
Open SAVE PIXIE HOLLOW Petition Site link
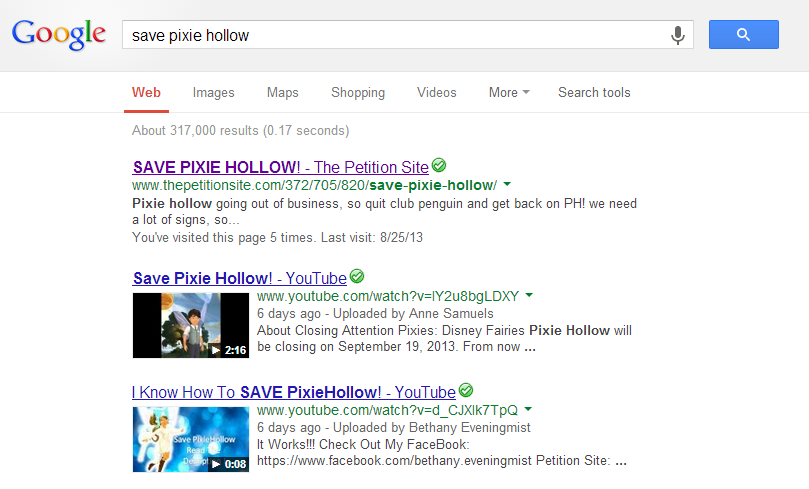point(280,167)
